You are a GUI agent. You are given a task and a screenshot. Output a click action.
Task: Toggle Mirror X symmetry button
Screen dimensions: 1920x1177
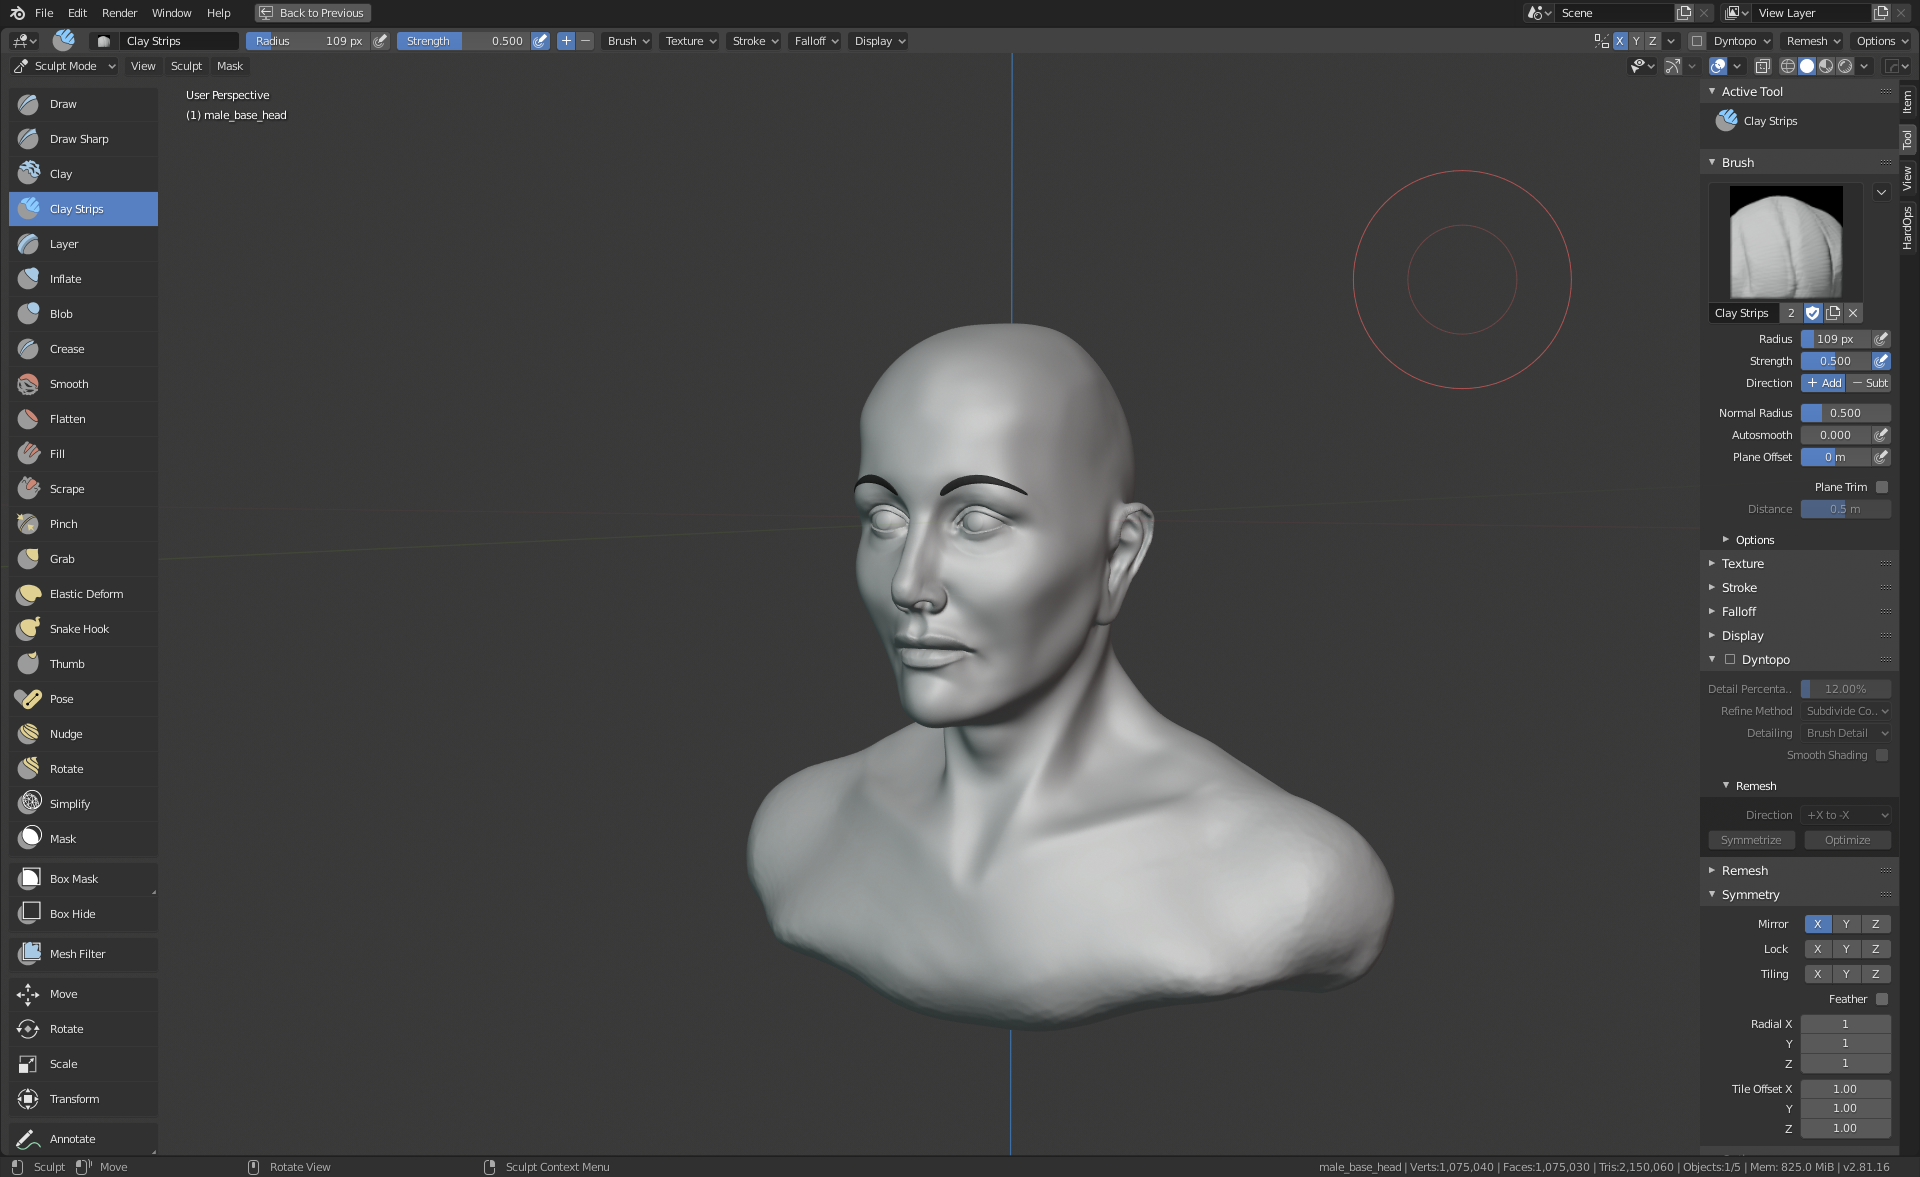(1817, 924)
